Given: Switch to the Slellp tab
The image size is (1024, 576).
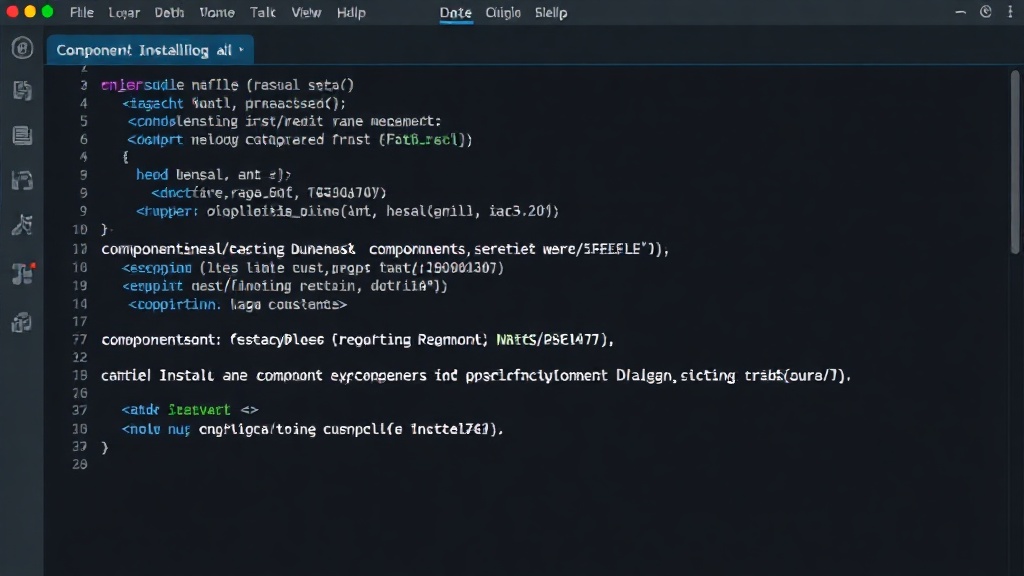Looking at the screenshot, I should [551, 12].
